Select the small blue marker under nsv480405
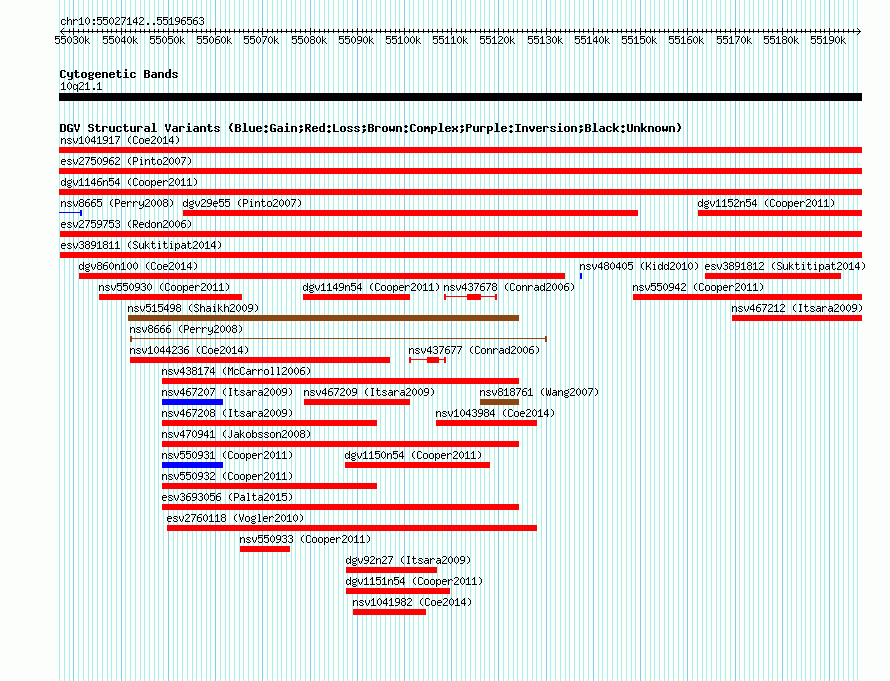The image size is (890, 681). pos(581,276)
